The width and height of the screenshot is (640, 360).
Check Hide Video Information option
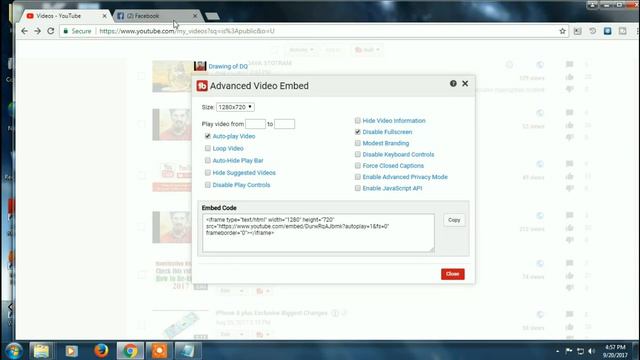[x=358, y=120]
